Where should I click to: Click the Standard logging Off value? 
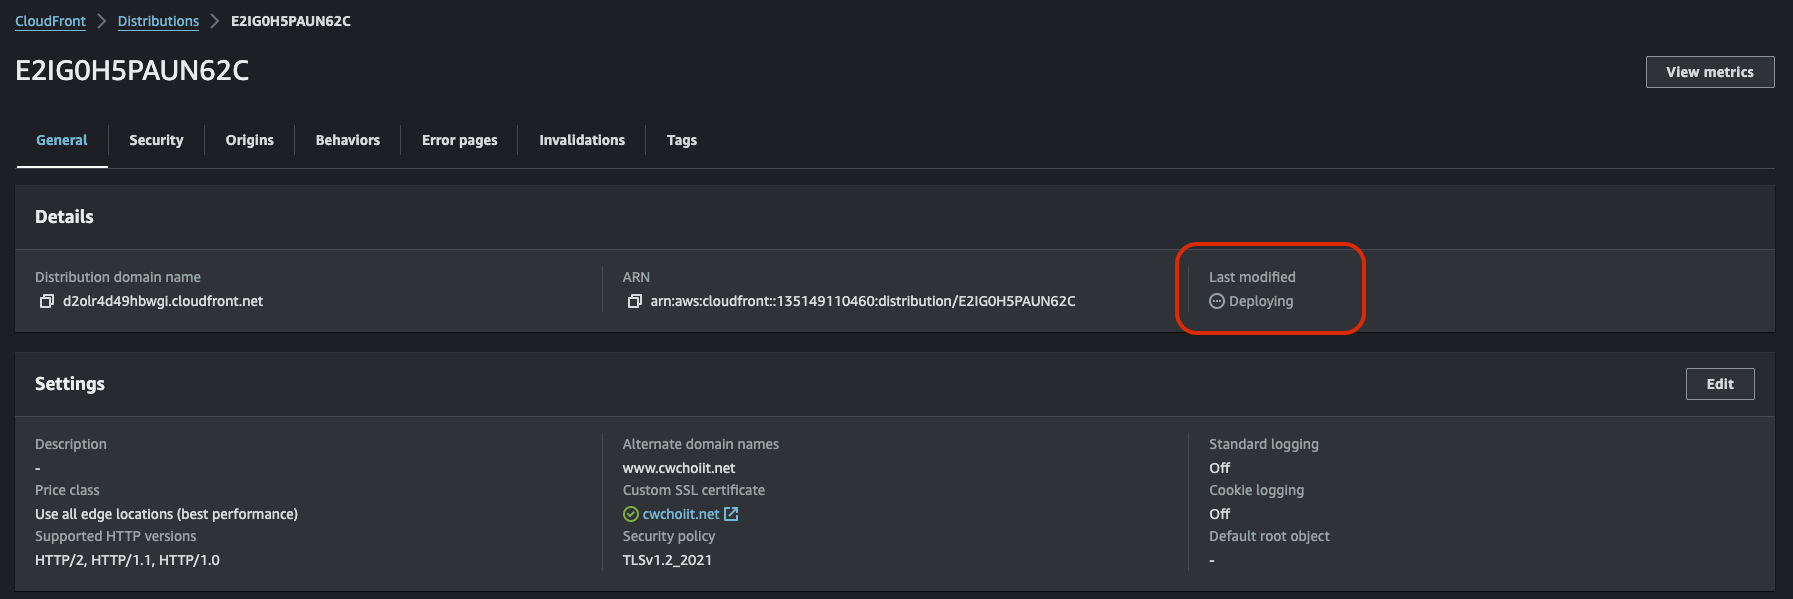coord(1220,468)
